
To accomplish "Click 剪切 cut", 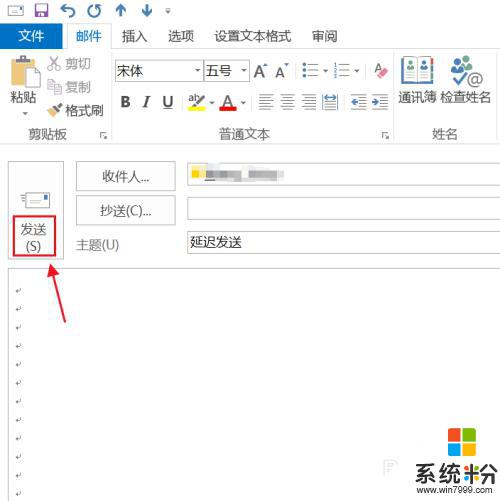I will [69, 63].
